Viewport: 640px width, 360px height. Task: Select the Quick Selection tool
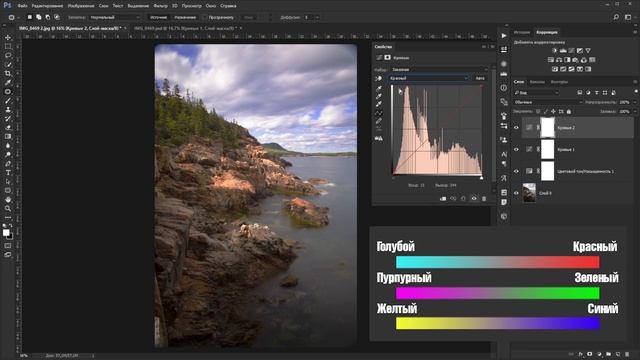coord(8,64)
